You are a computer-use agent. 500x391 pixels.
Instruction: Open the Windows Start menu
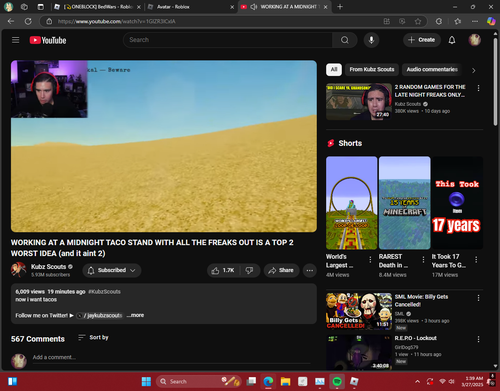(x=146, y=381)
